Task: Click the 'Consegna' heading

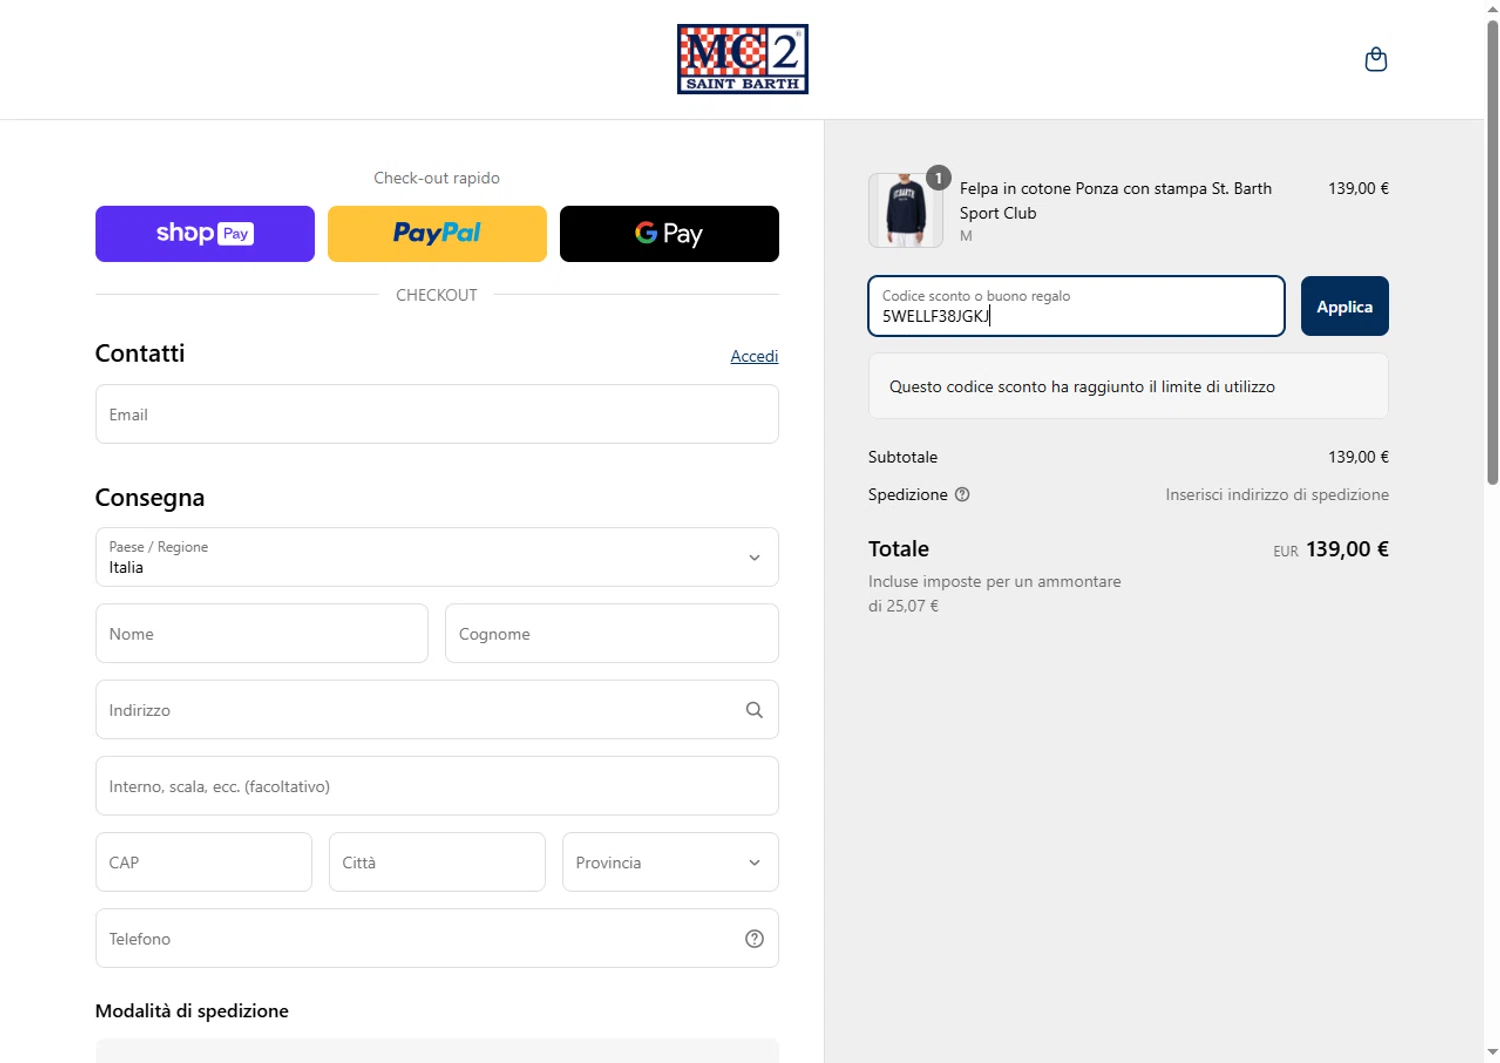Action: coord(150,497)
